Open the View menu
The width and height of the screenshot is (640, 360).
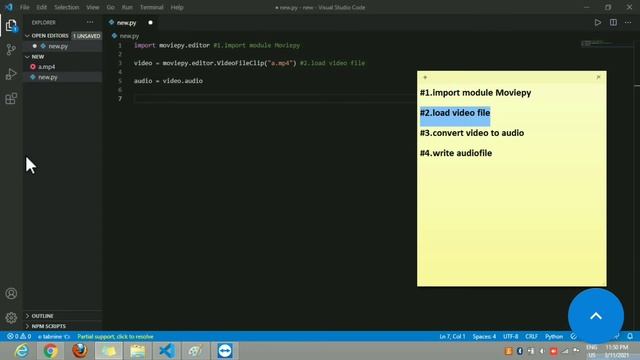point(93,7)
